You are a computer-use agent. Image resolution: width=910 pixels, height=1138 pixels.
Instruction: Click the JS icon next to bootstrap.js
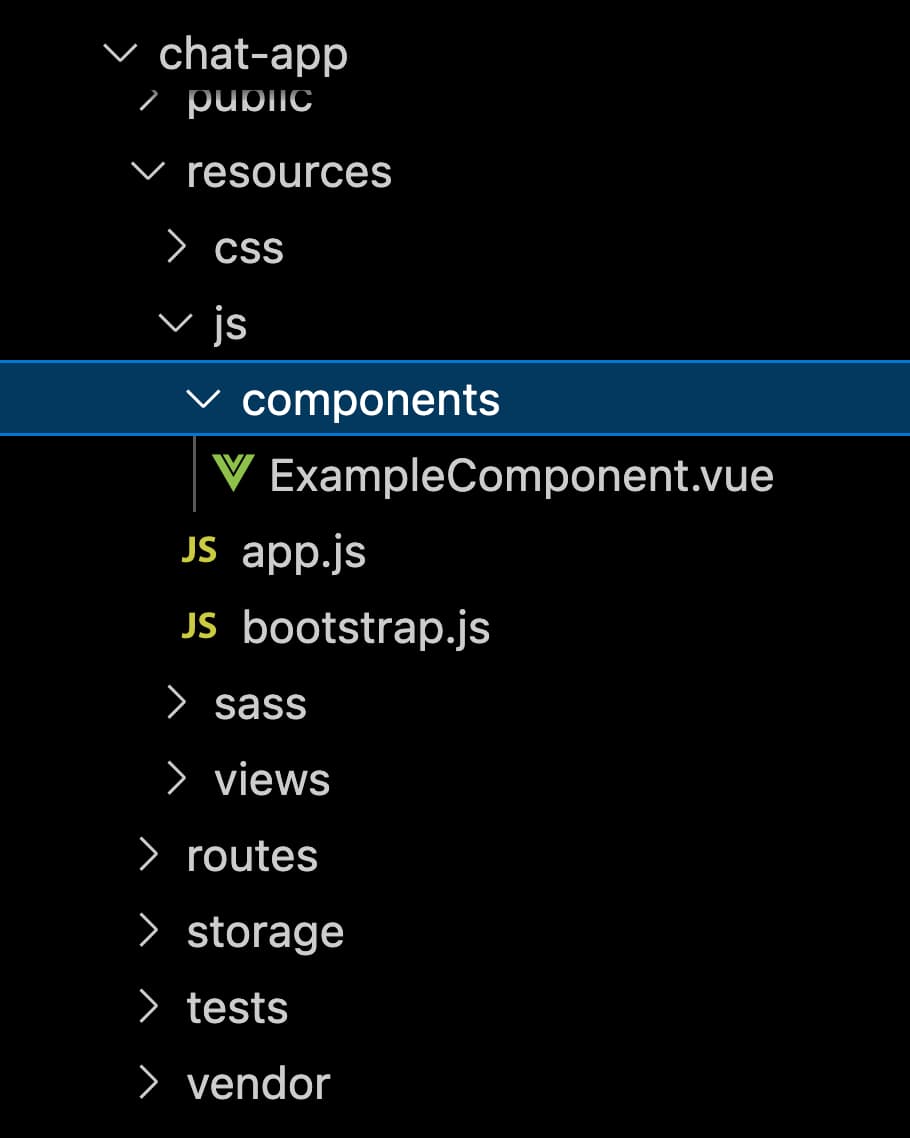coord(199,626)
